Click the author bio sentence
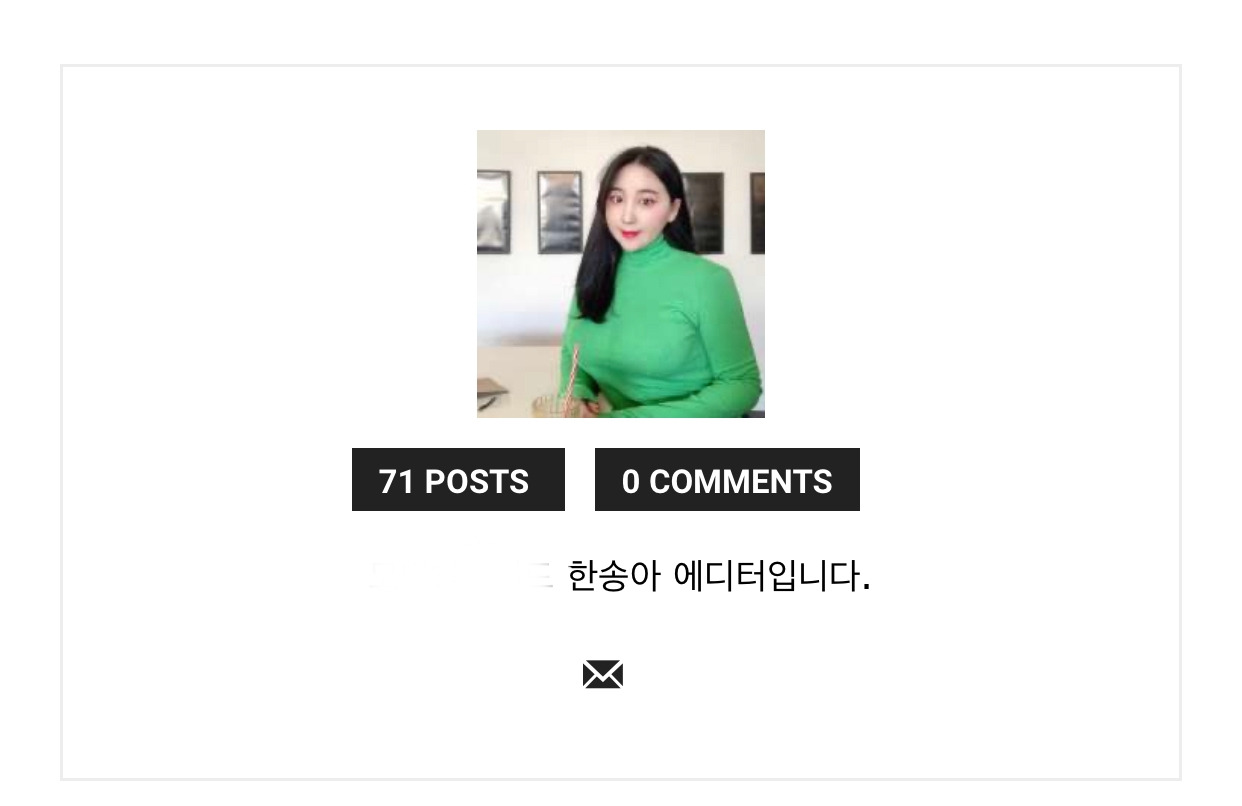Image resolution: width=1242 pixels, height=806 pixels. (x=619, y=576)
